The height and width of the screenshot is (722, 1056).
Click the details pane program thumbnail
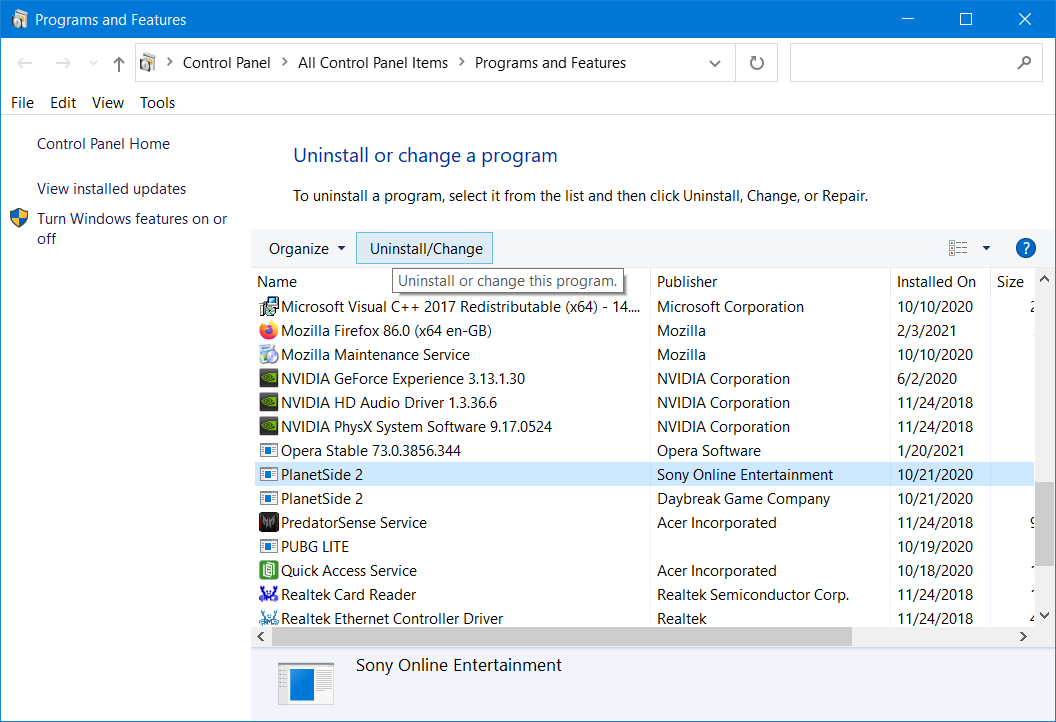(x=306, y=683)
